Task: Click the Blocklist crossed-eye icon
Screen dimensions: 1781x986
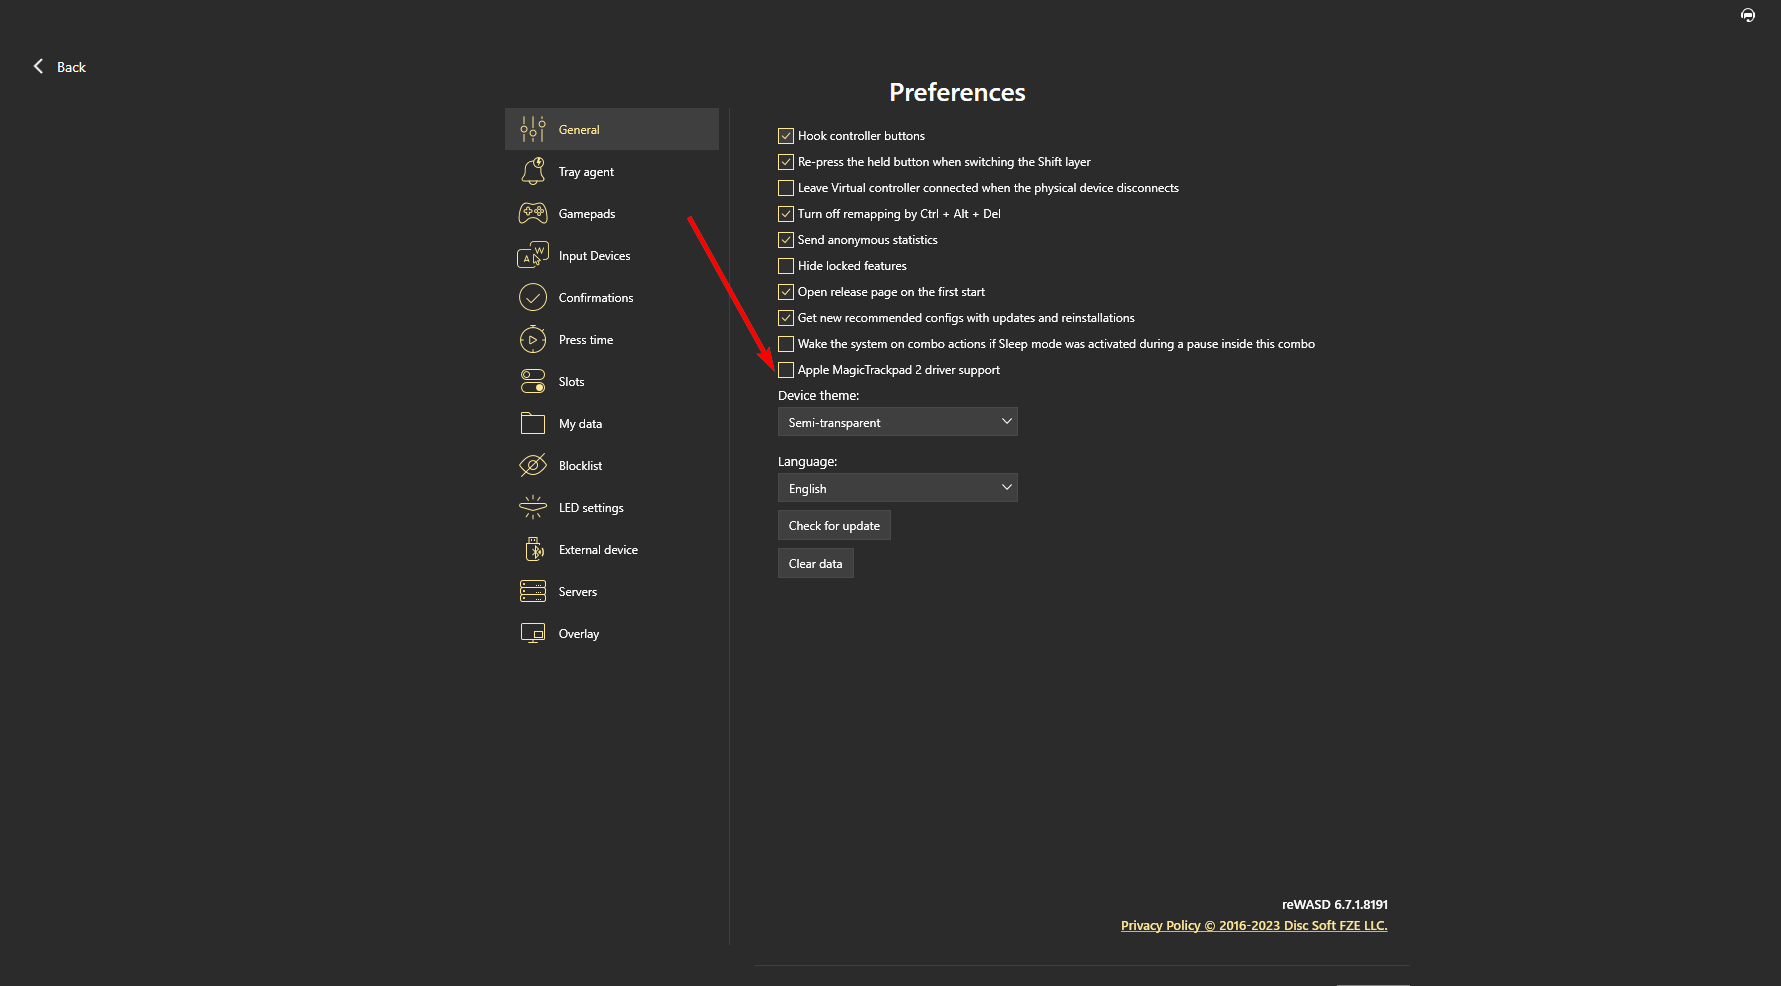Action: tap(533, 465)
